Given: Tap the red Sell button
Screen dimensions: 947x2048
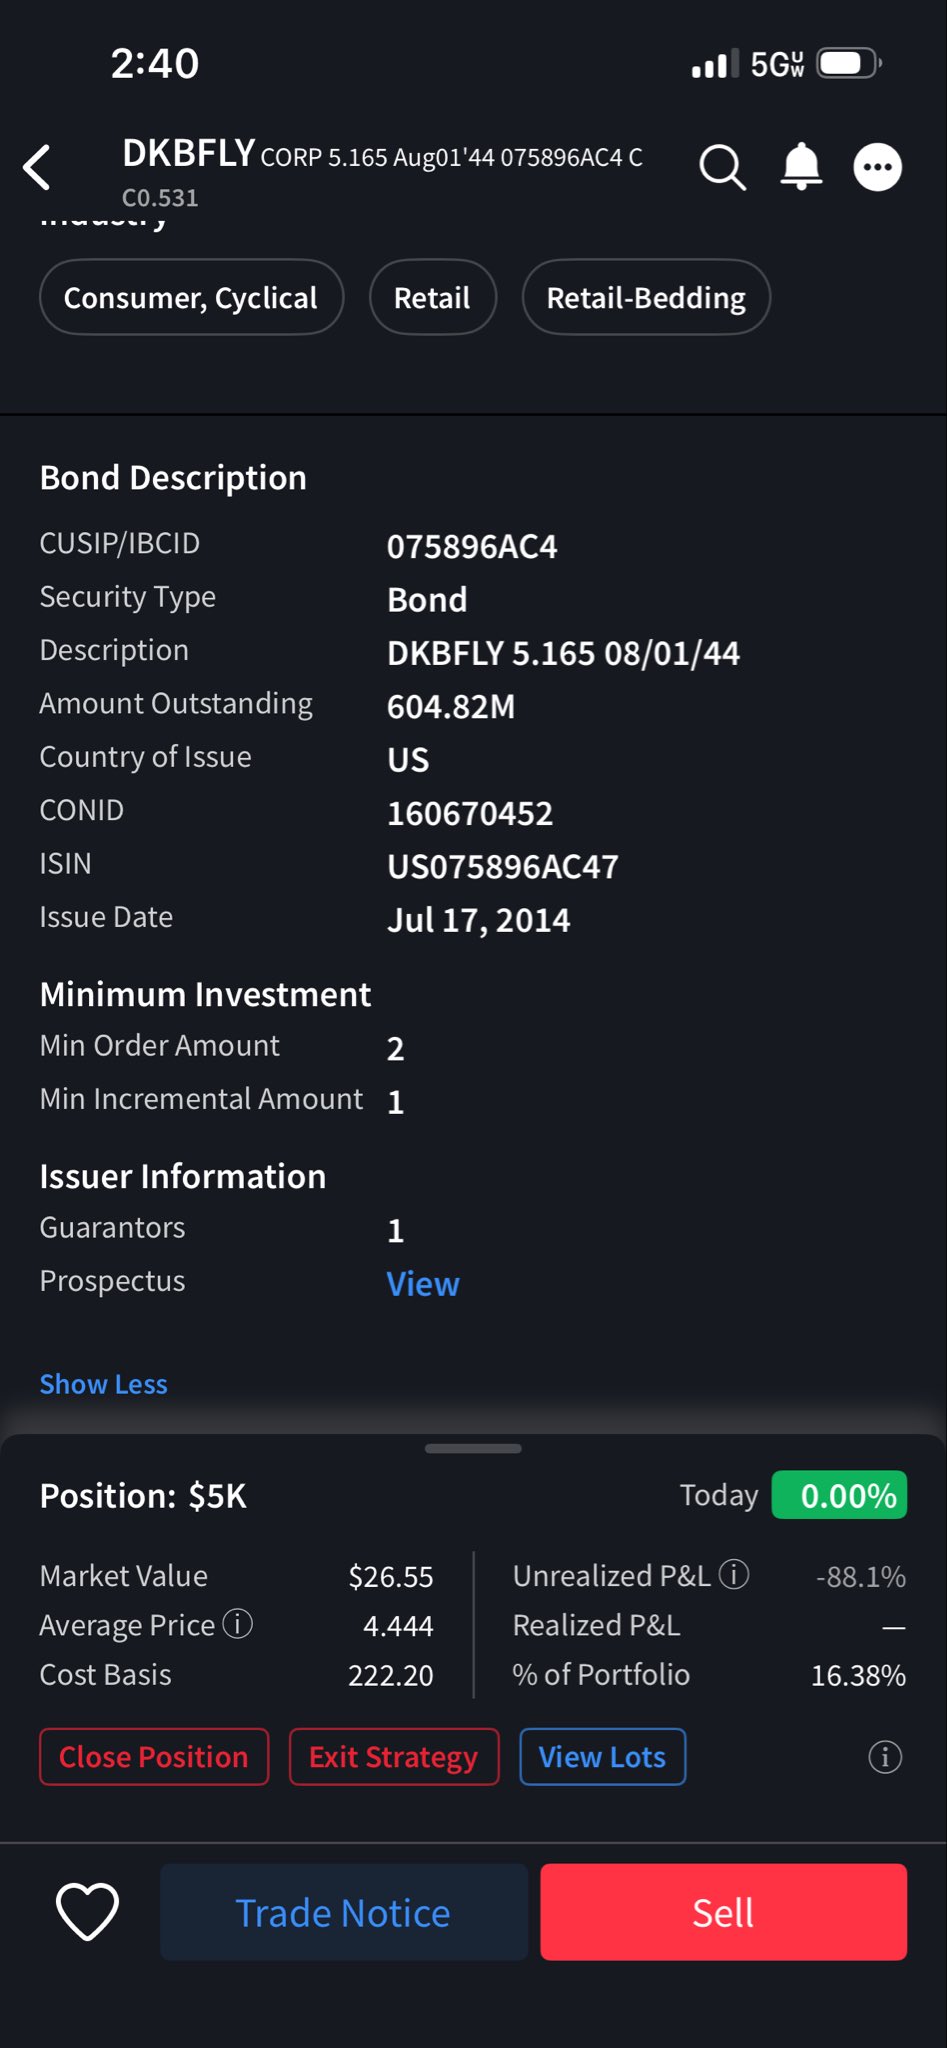Looking at the screenshot, I should point(724,1912).
